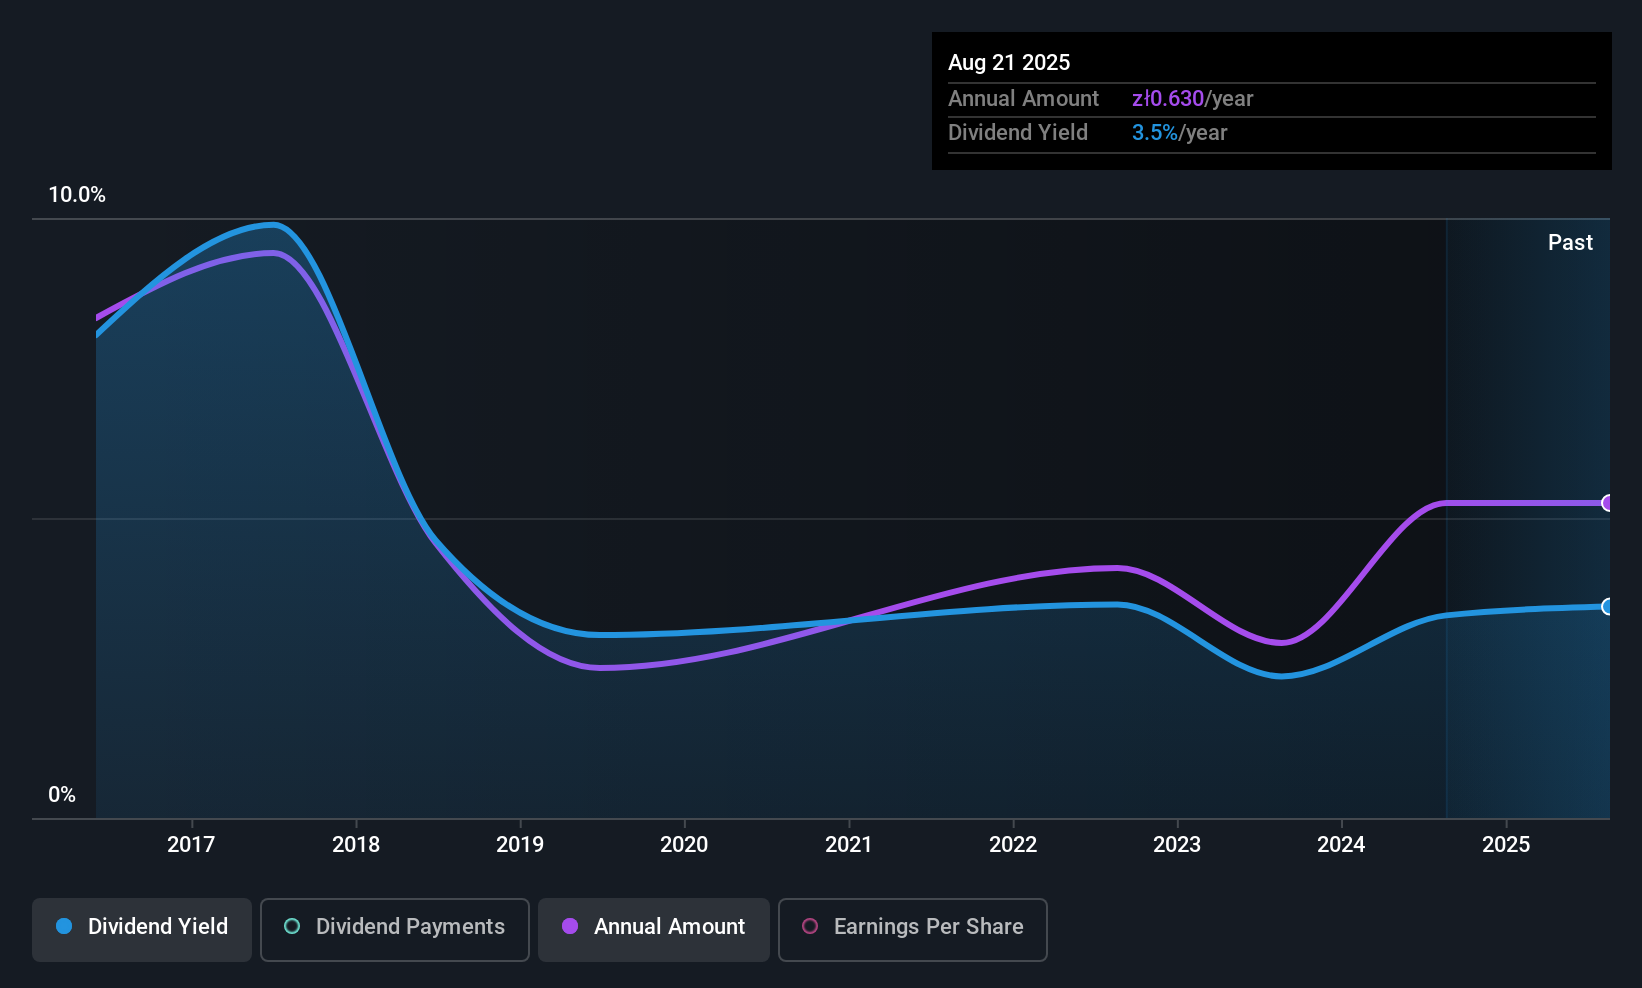This screenshot has height=988, width=1642.
Task: Click the 10.0% axis label
Action: (77, 195)
